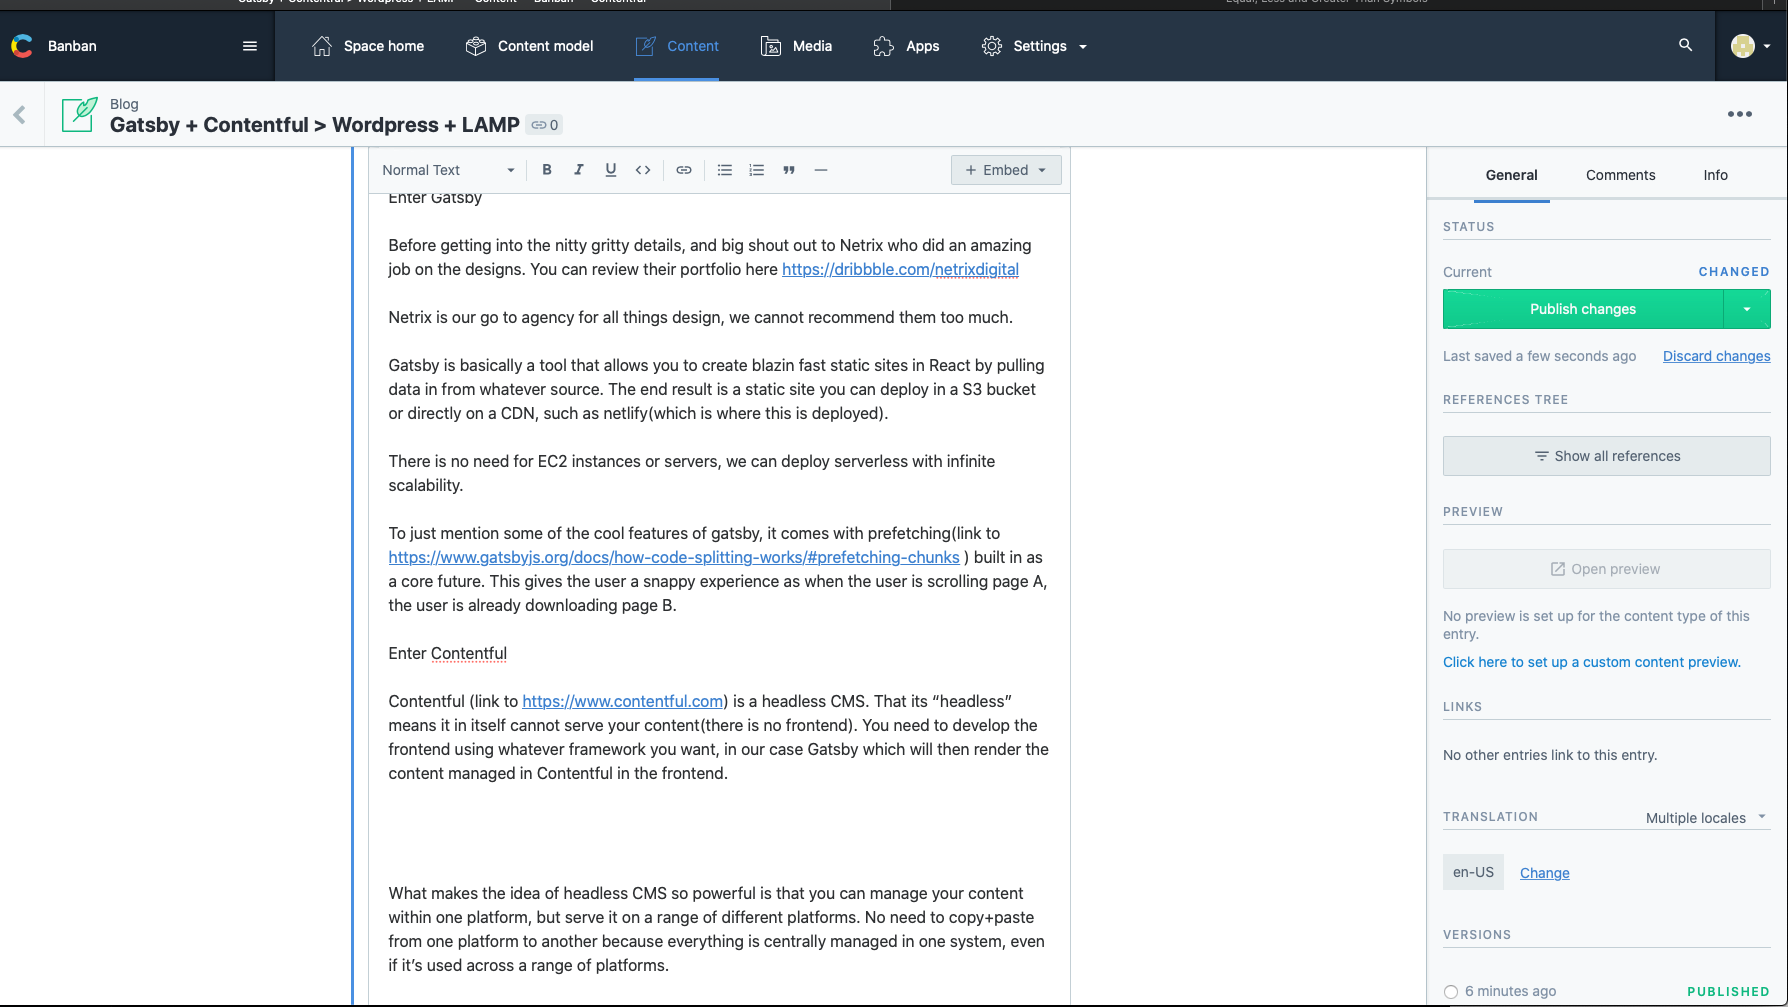1788x1007 pixels.
Task: Click the Media image icon
Action: pyautogui.click(x=771, y=46)
